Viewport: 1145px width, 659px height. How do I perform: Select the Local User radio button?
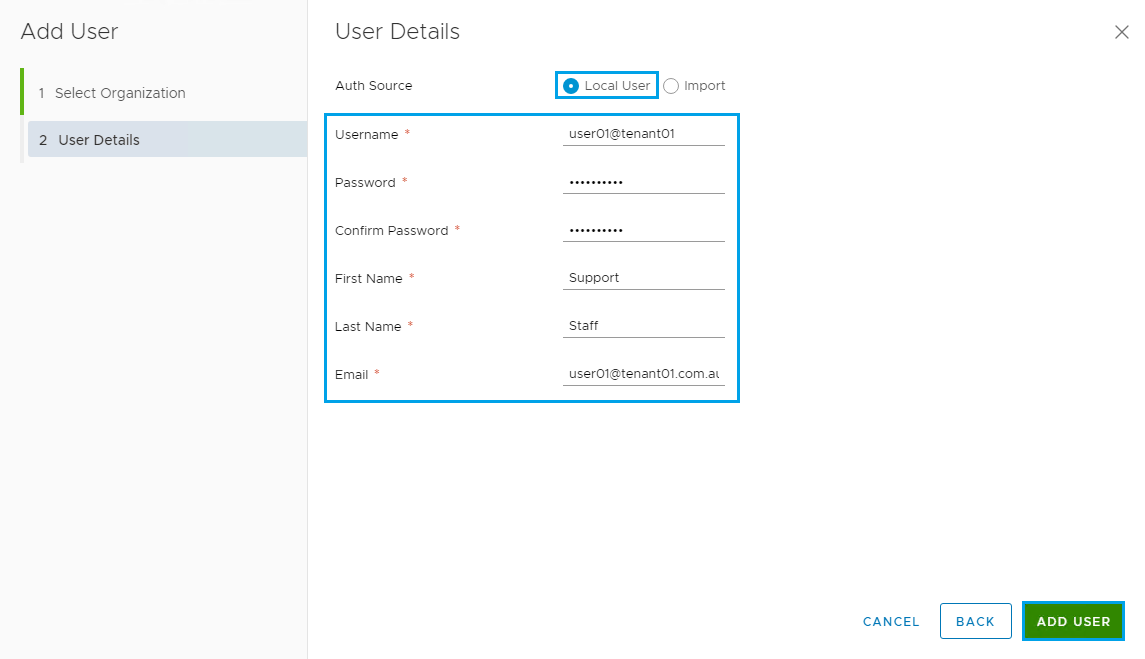[571, 86]
